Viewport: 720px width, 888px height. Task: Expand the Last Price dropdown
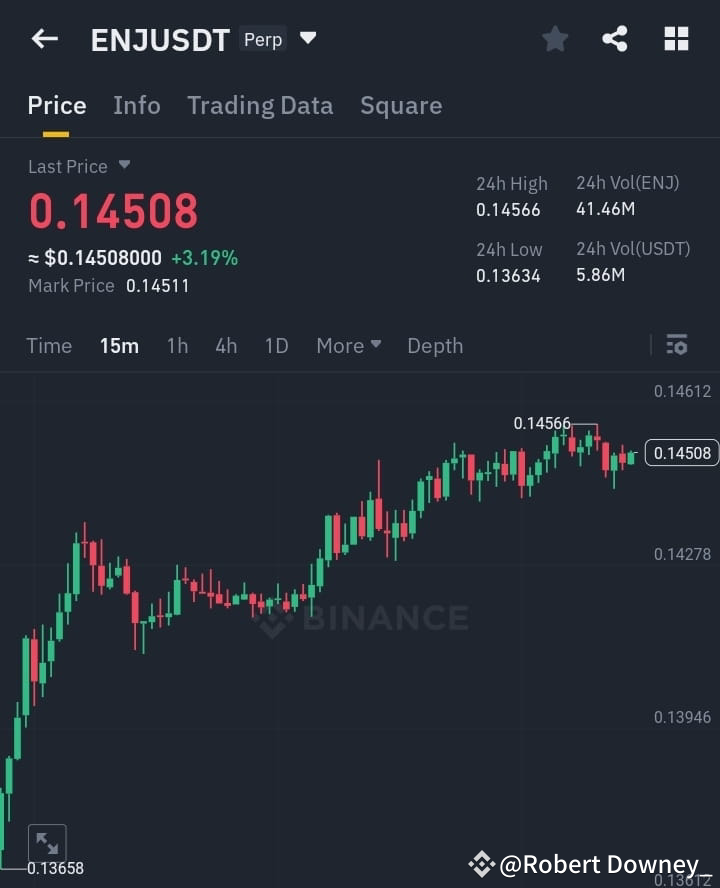123,166
